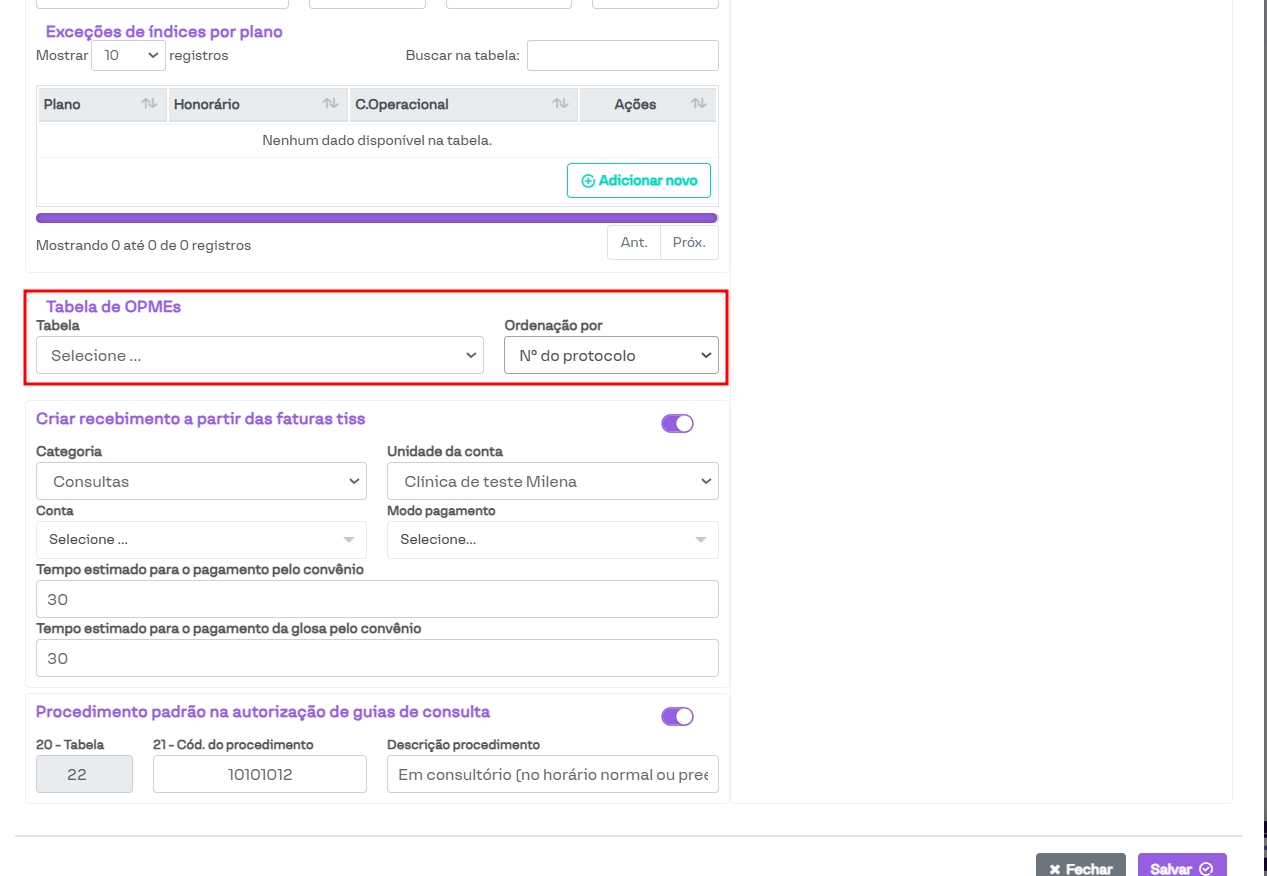Sort table by Plano column
This screenshot has height=876, width=1267.
tap(102, 105)
